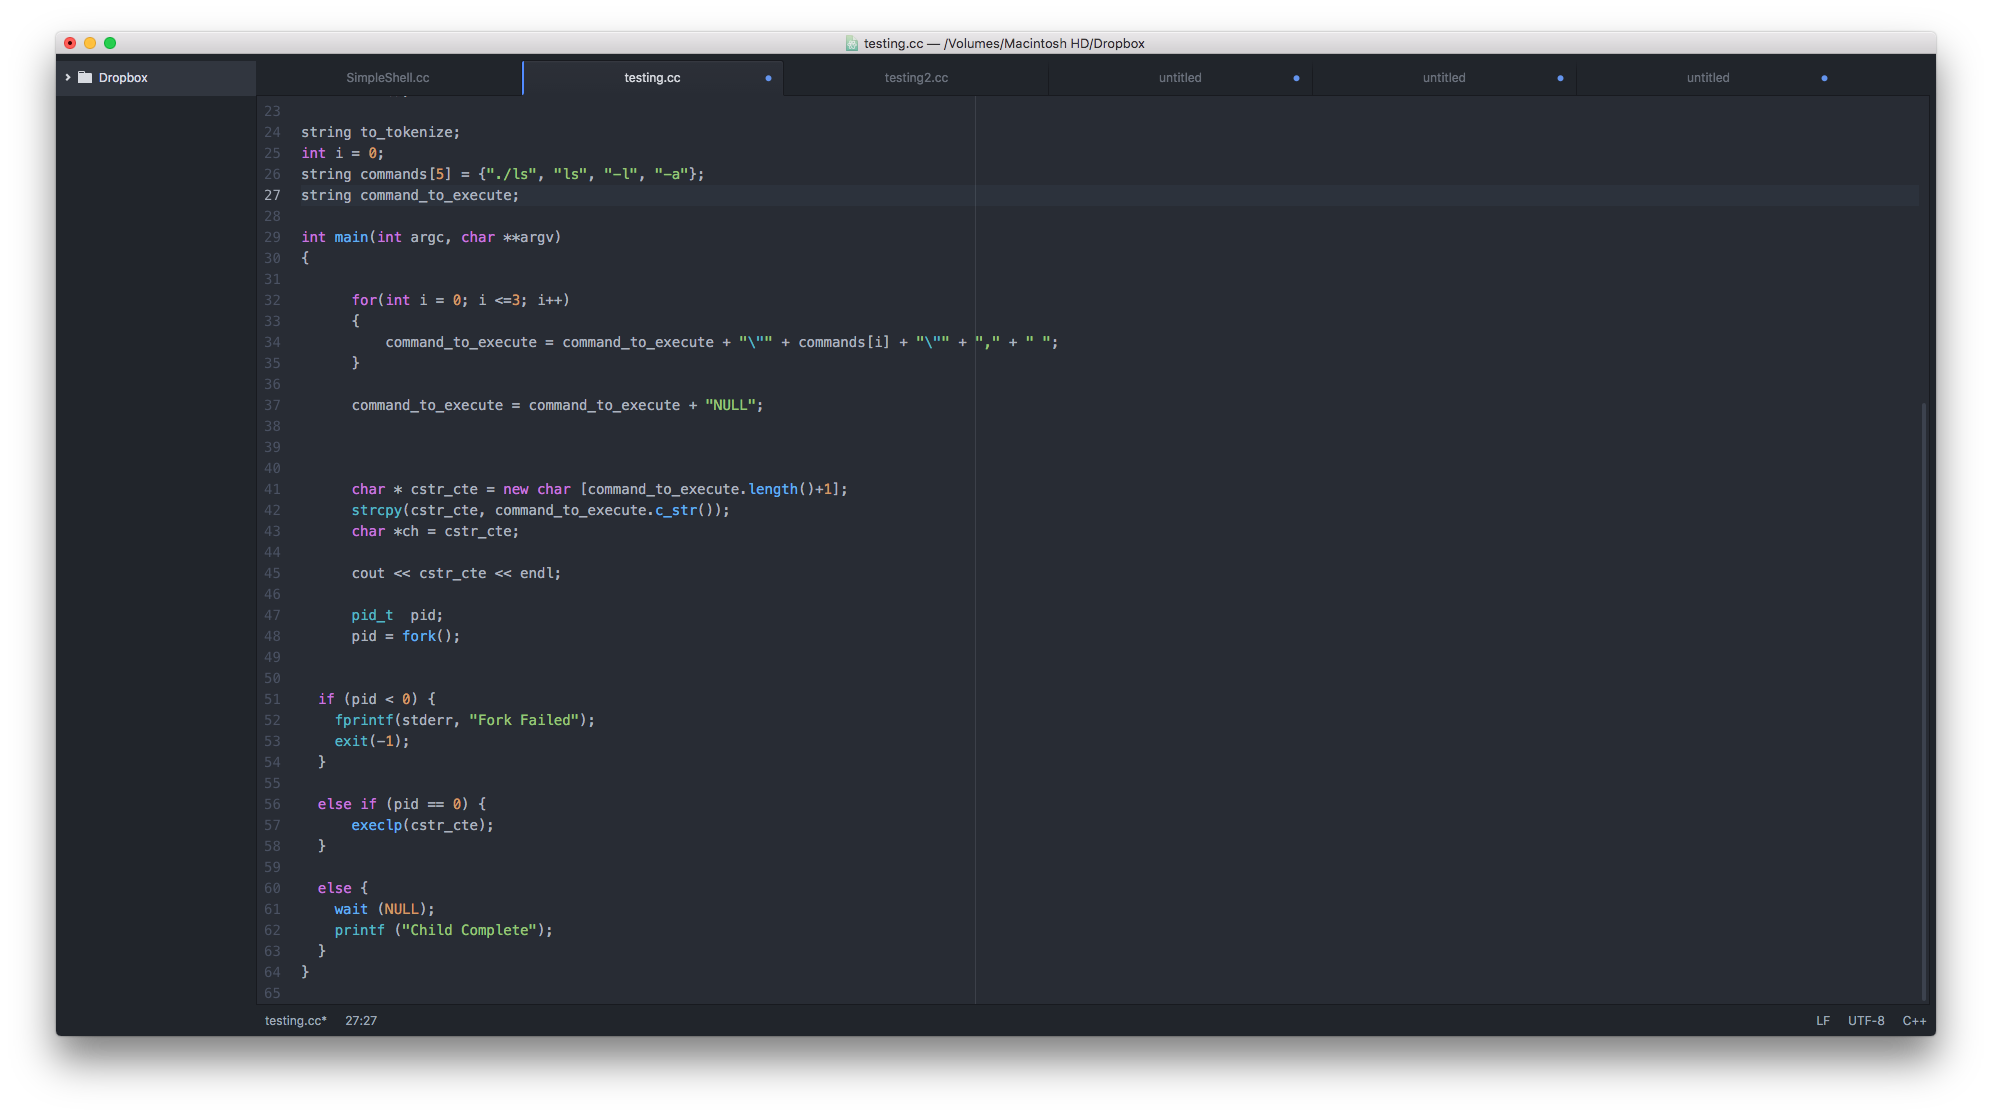Viewport: 1992px width, 1116px height.
Task: Switch to the testing2.cc tab
Action: click(916, 77)
